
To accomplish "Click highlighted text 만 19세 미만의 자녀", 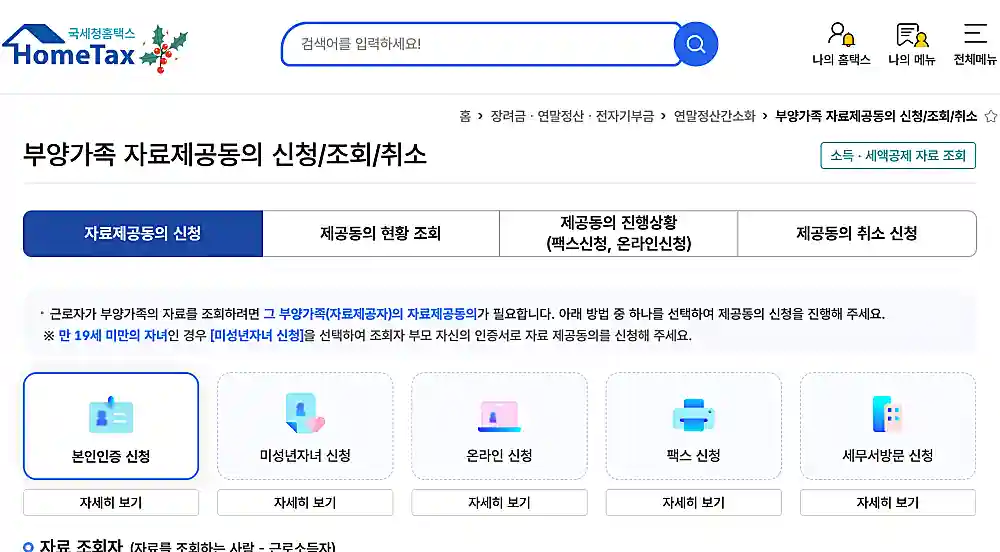I will point(113,335).
